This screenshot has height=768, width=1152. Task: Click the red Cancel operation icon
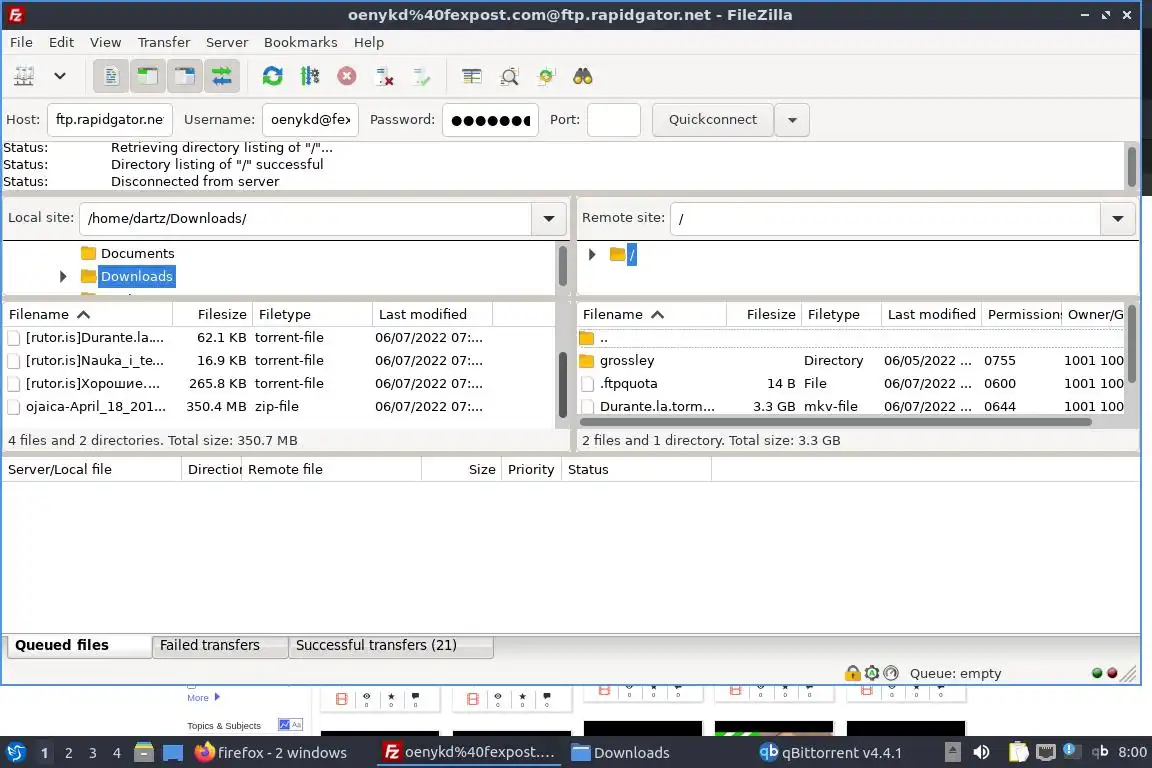(347, 76)
